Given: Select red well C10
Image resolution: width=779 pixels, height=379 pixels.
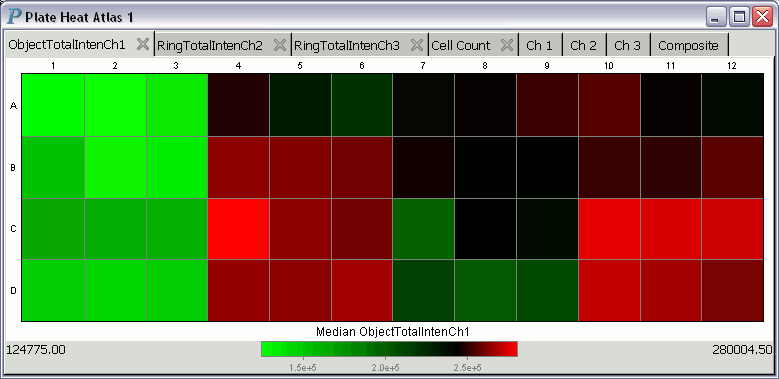Looking at the screenshot, I should coord(609,229).
